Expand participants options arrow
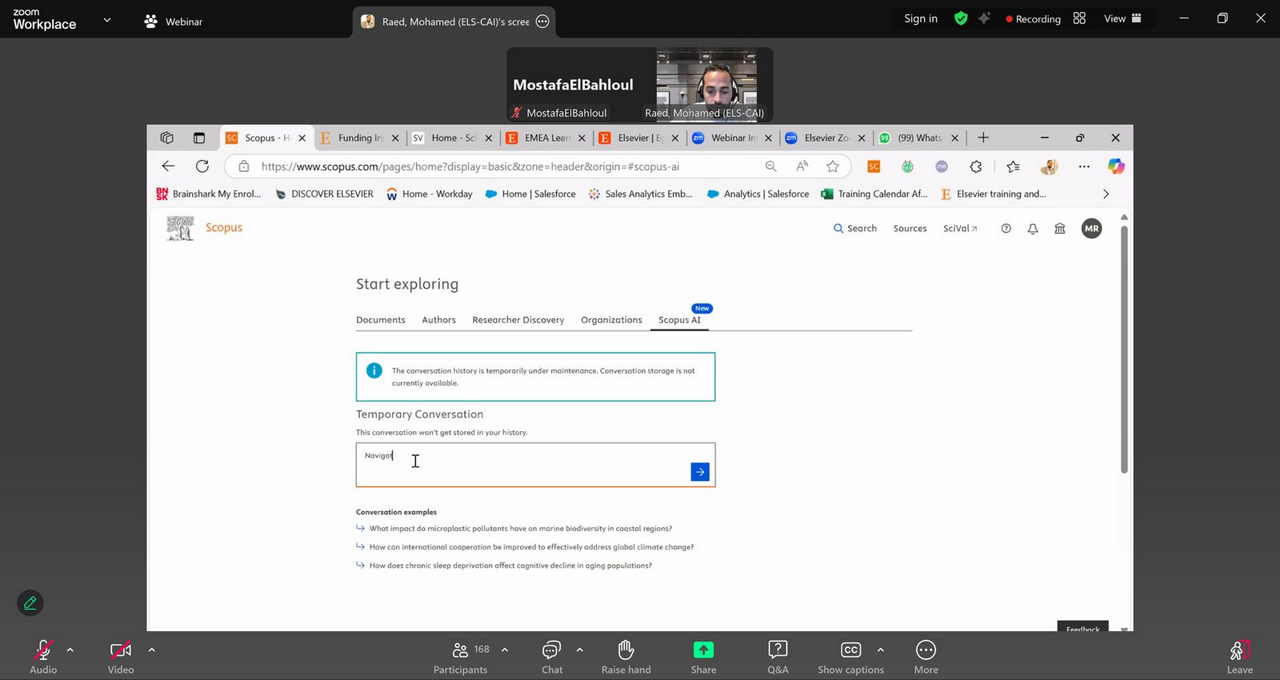 coord(504,650)
